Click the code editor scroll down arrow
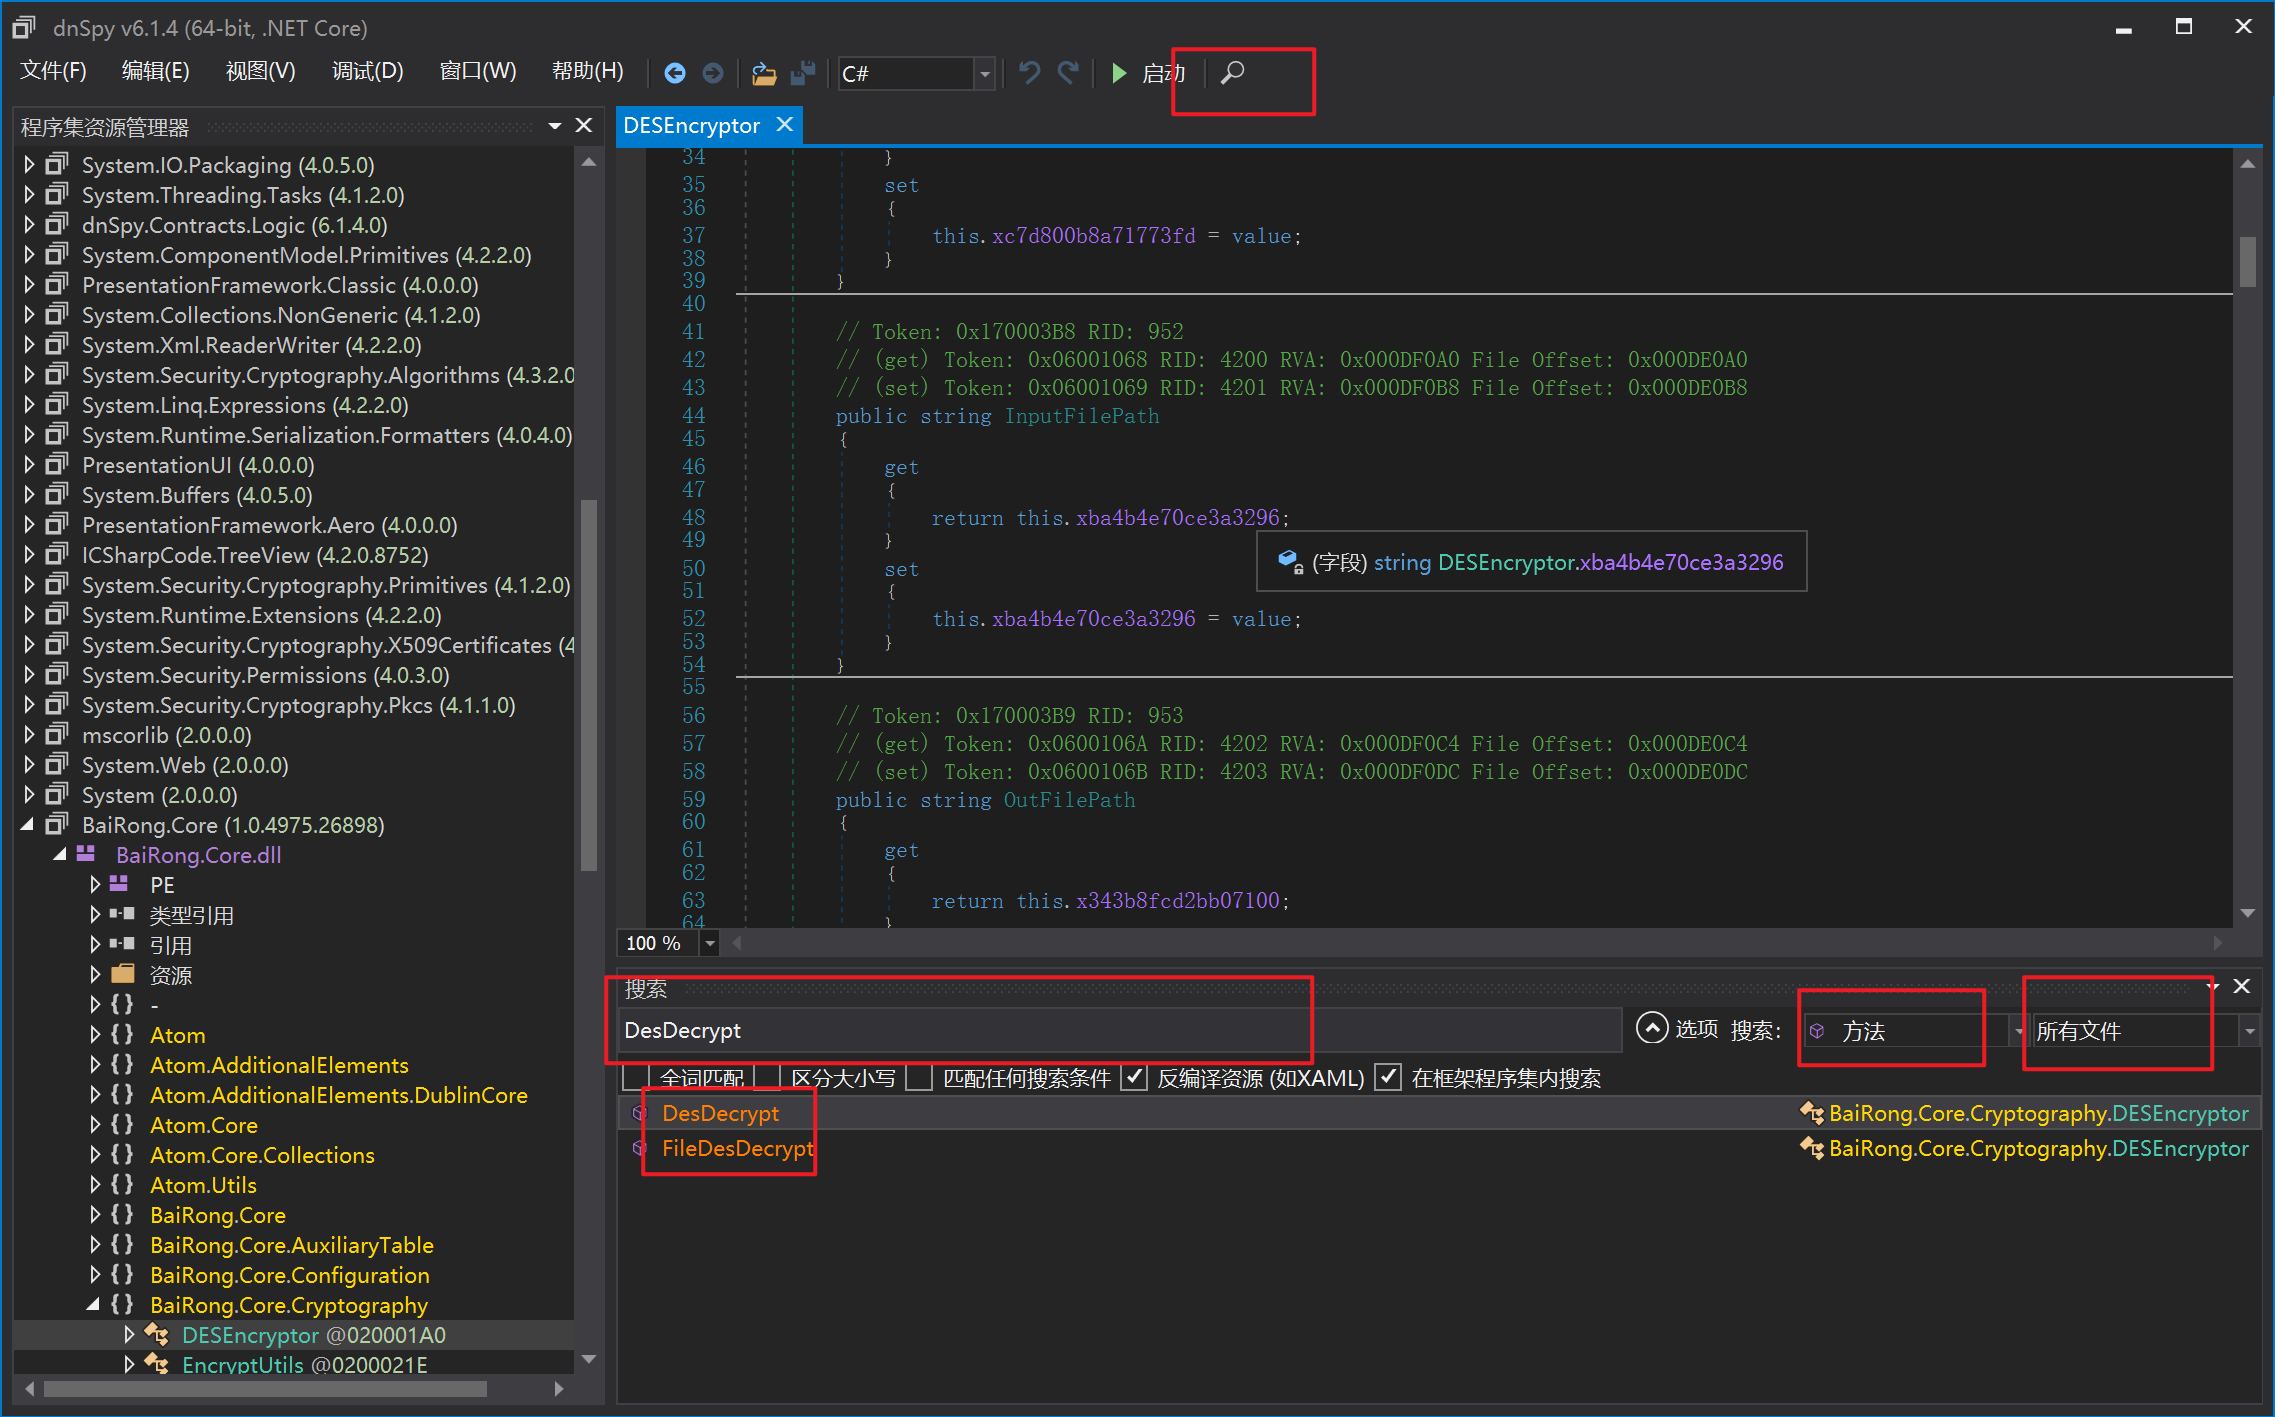The height and width of the screenshot is (1417, 2275). [x=2247, y=912]
